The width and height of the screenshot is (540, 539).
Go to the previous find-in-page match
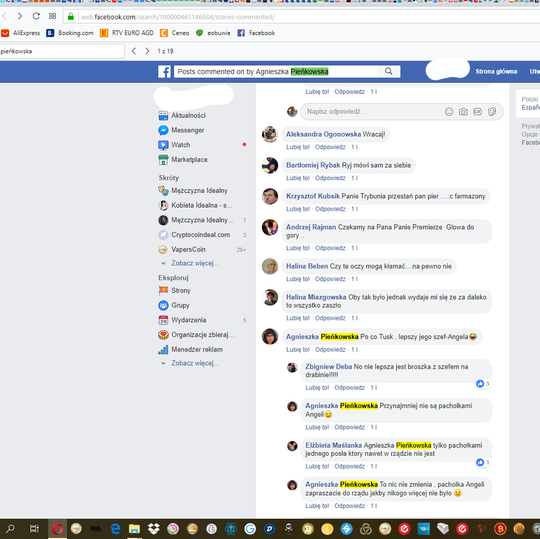pyautogui.click(x=134, y=51)
